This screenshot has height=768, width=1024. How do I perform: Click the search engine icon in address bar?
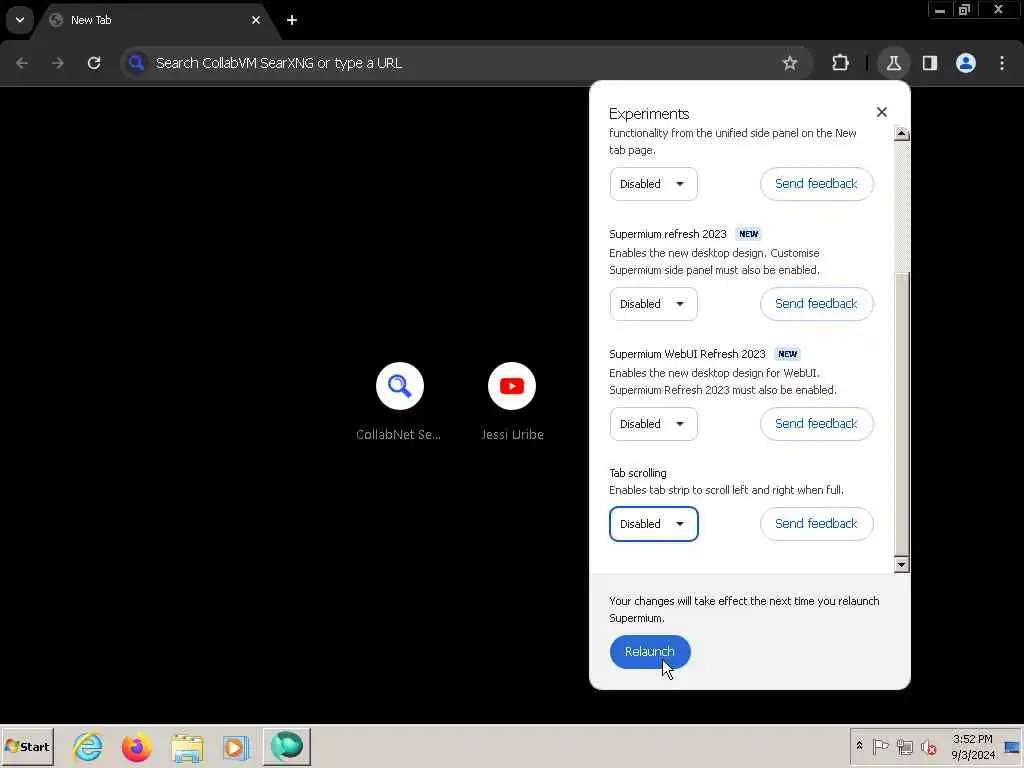[x=136, y=63]
